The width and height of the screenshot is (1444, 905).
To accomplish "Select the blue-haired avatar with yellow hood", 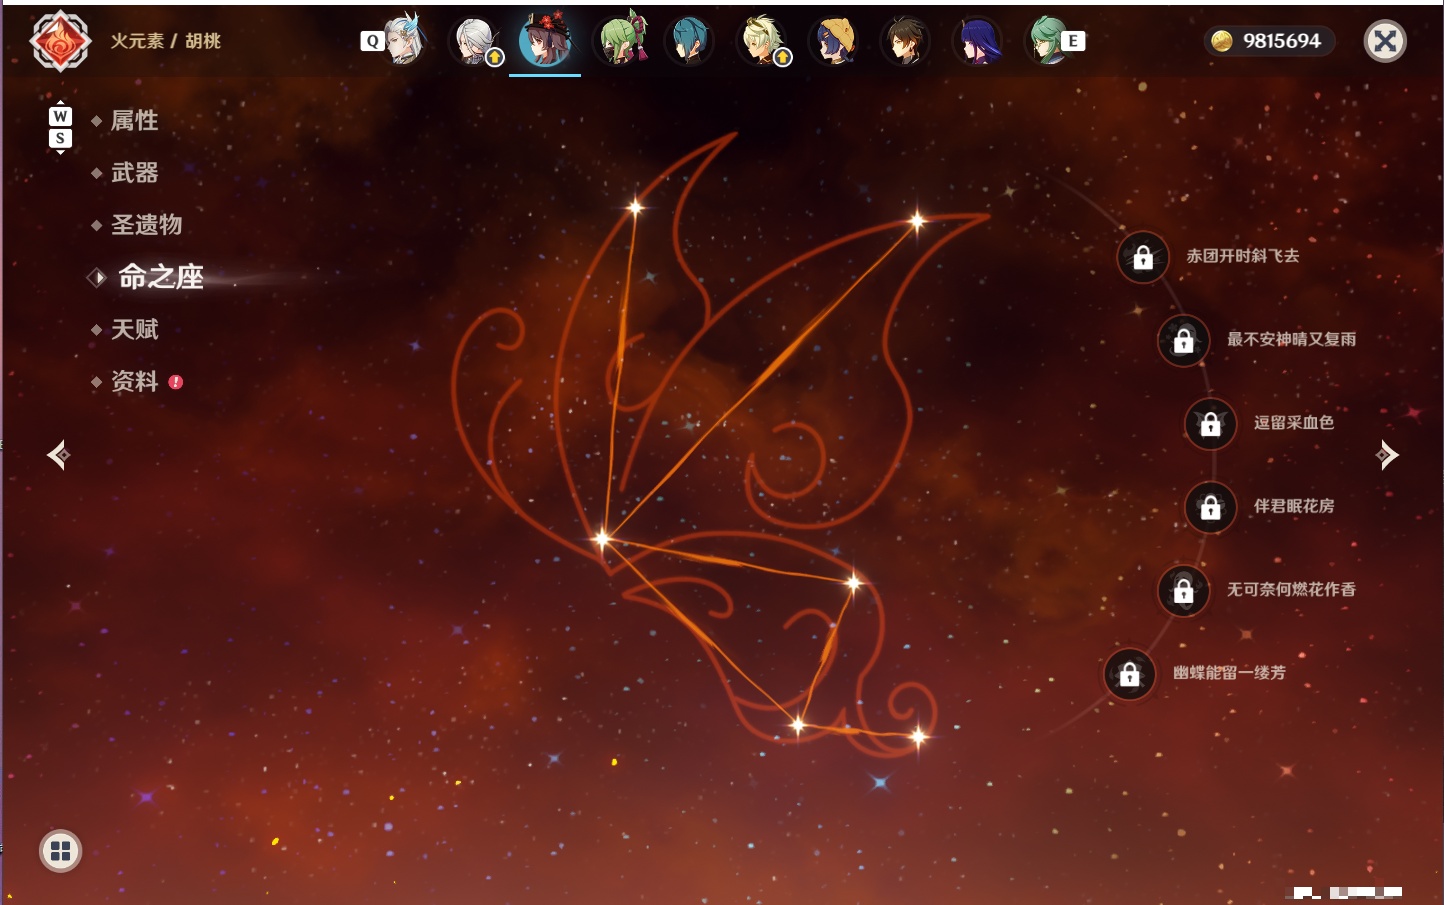I will coord(834,41).
